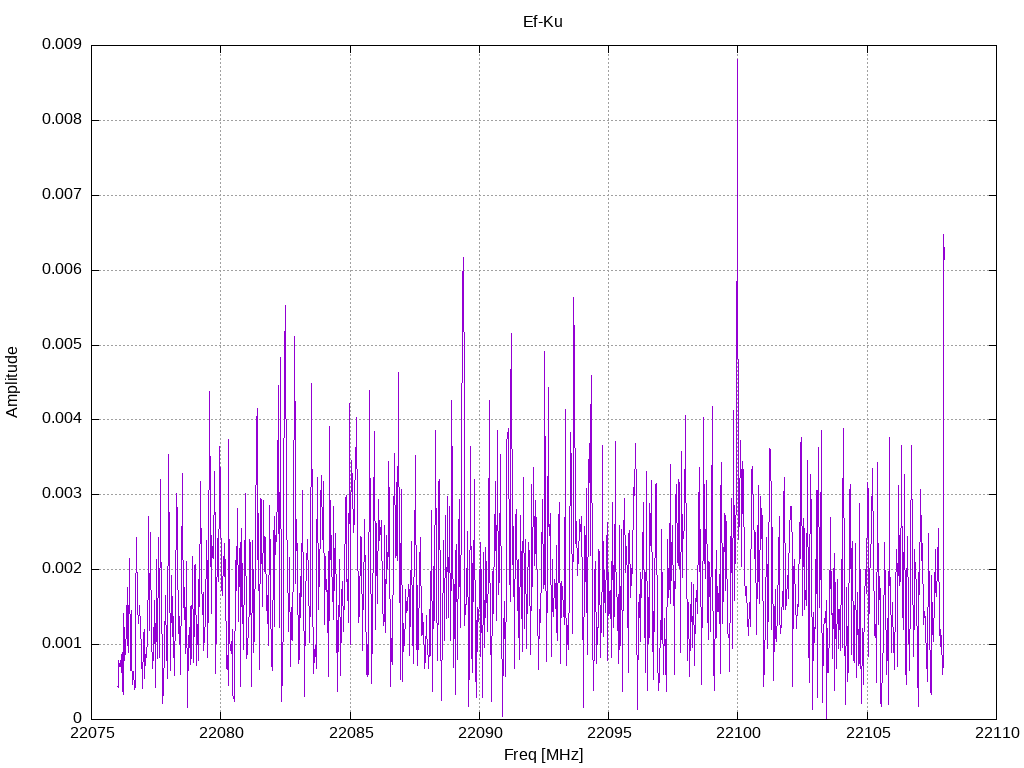The height and width of the screenshot is (768, 1024).
Task: Click the x-axis tick label 22105
Action: click(x=867, y=733)
